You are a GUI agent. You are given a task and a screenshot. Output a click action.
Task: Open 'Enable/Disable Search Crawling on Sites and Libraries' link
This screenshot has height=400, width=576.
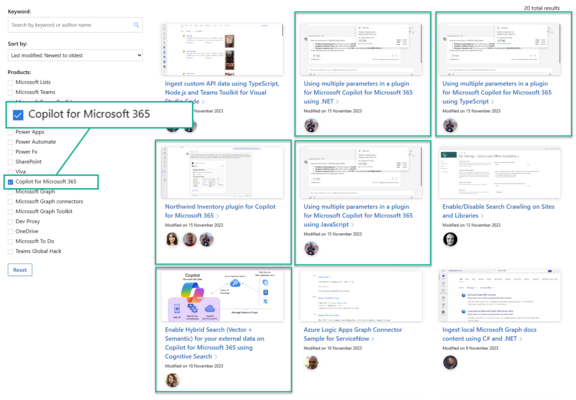498,211
